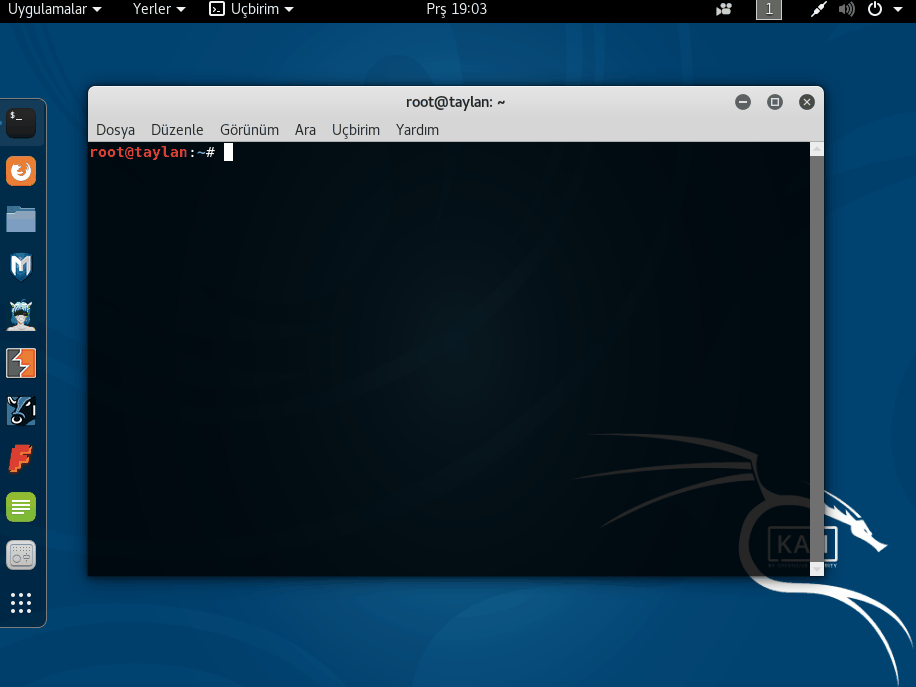This screenshot has height=687, width=916.
Task: Launch Burp Suite from the dock
Action: point(21,363)
